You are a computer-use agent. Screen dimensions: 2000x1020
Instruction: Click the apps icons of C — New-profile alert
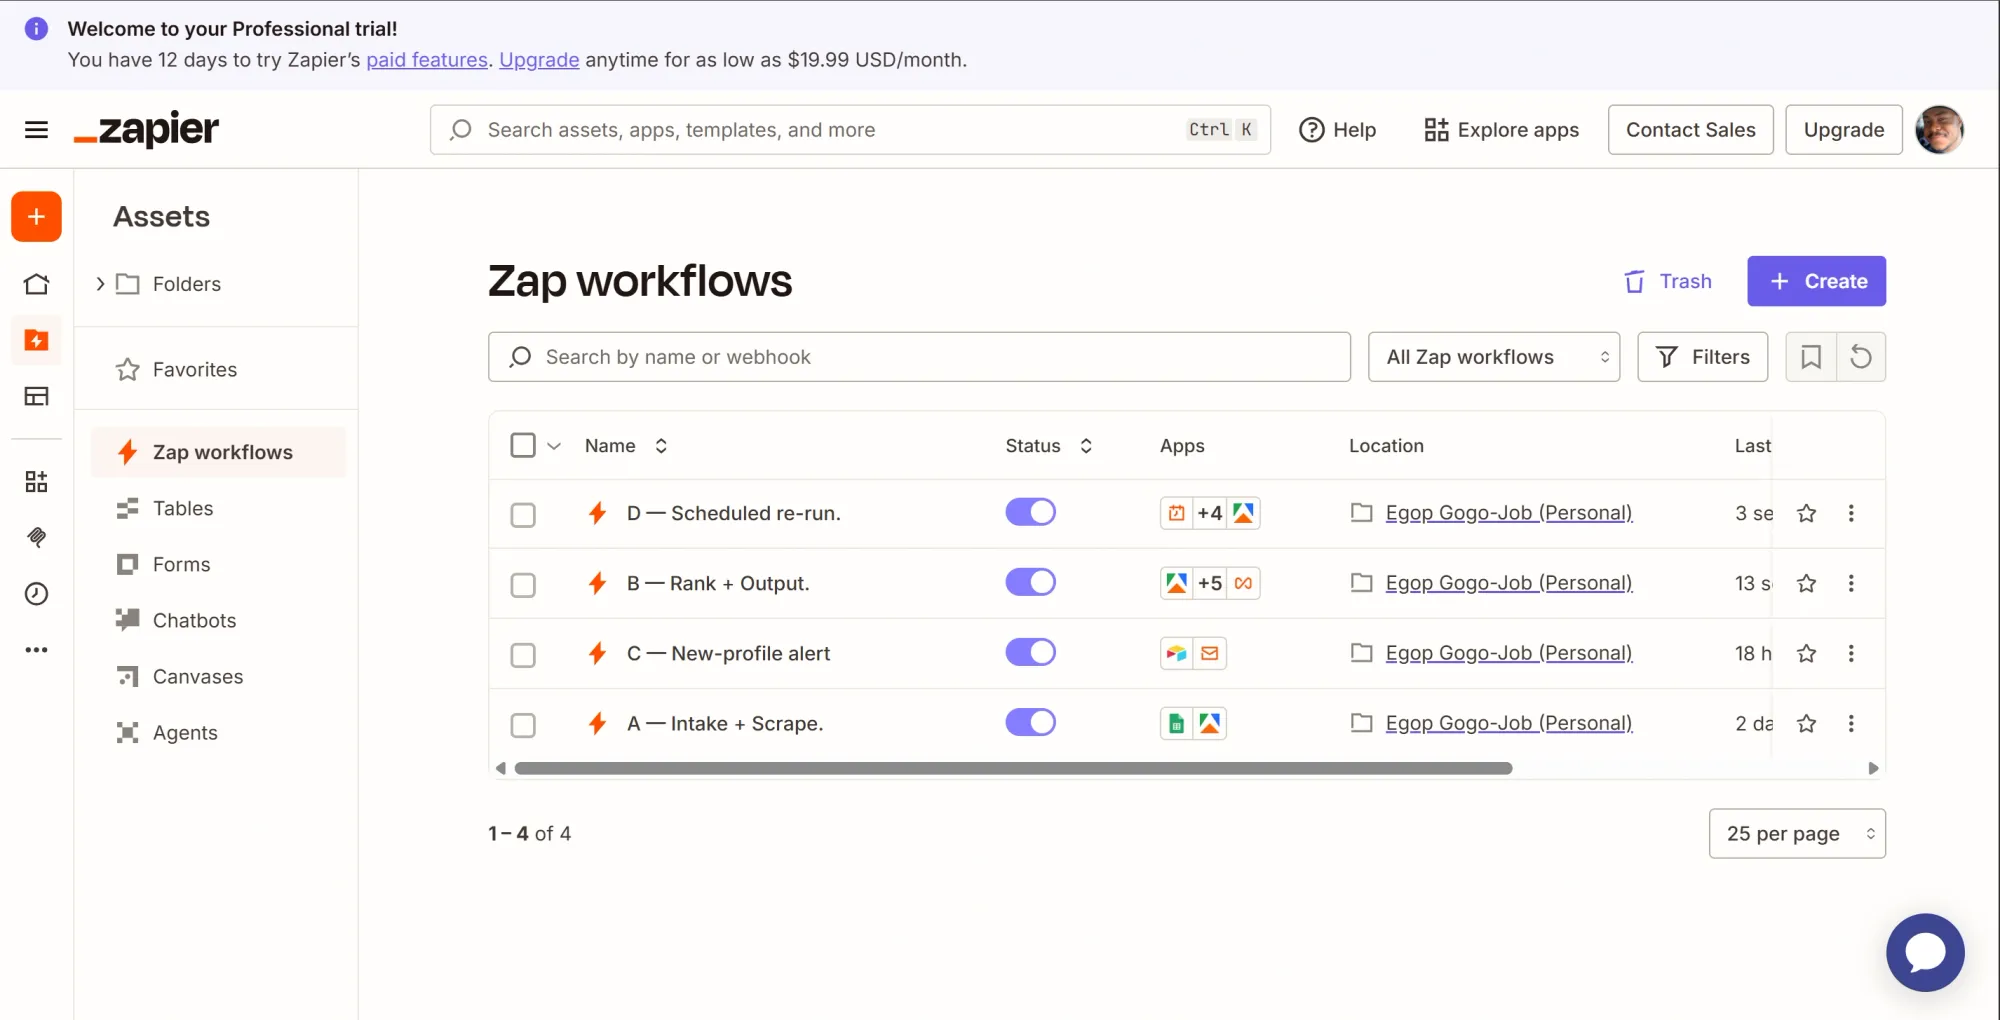pyautogui.click(x=1193, y=653)
